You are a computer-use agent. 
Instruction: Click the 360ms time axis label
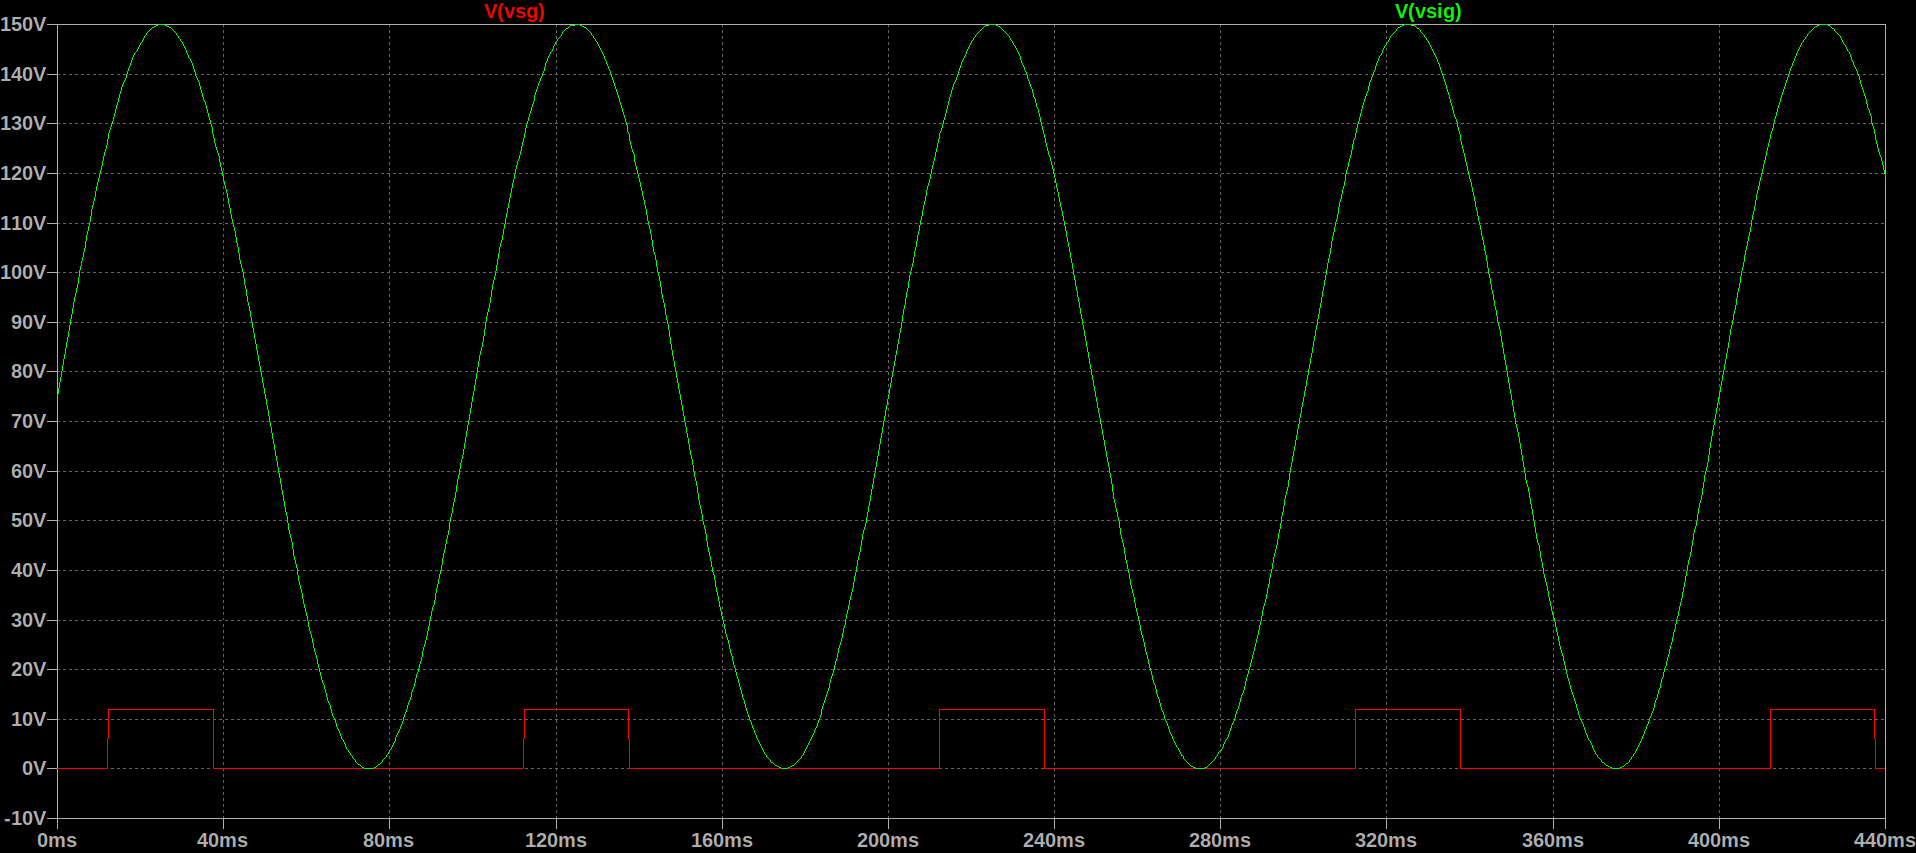[x=1552, y=840]
